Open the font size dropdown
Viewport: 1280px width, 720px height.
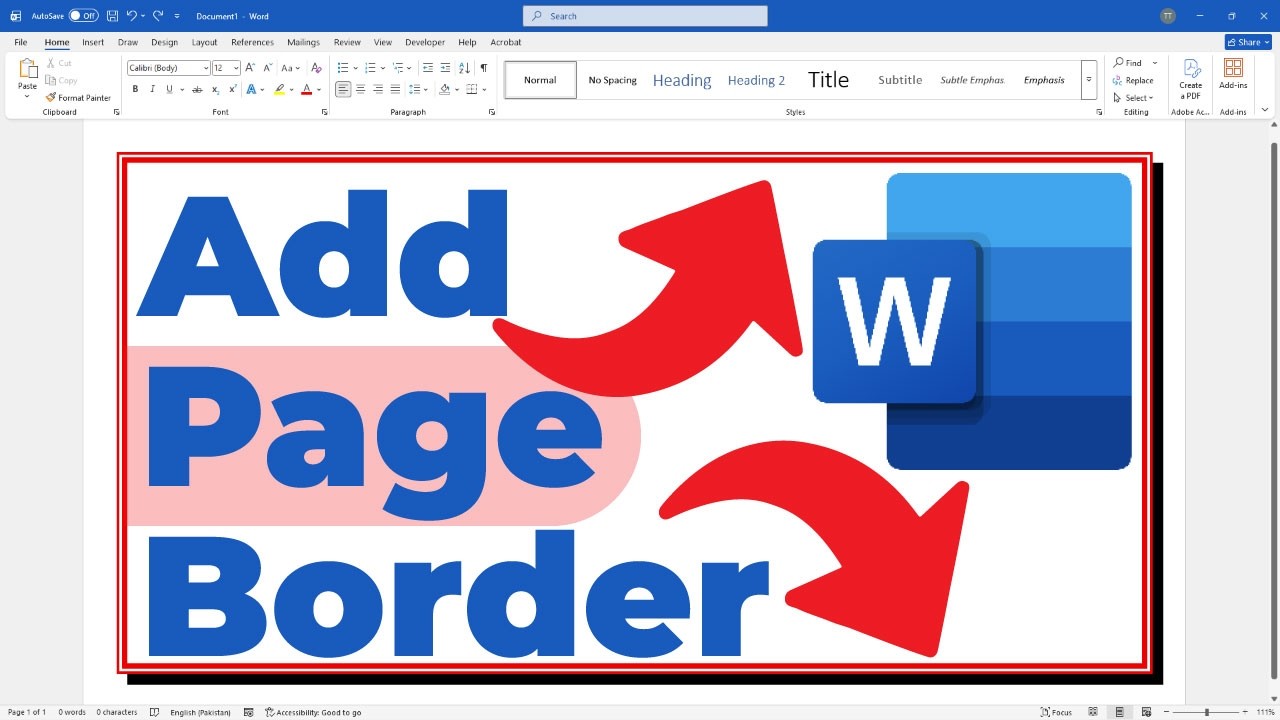coord(236,68)
